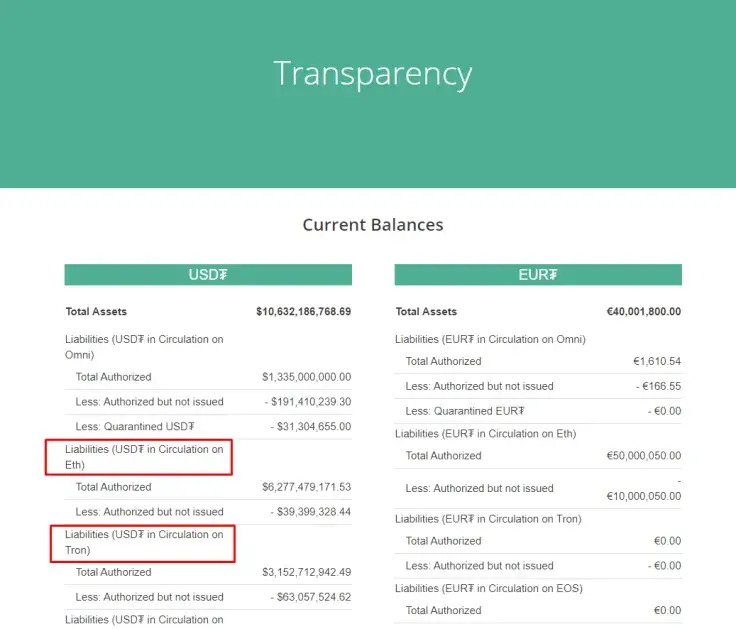Click Liabilities EUR₮ in Circulation on EOS
736x629 pixels.
click(489, 589)
